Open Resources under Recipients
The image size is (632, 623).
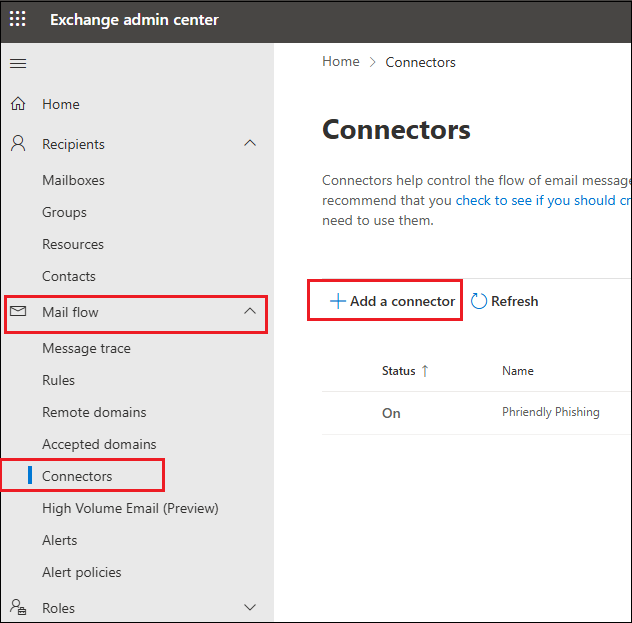pos(73,244)
